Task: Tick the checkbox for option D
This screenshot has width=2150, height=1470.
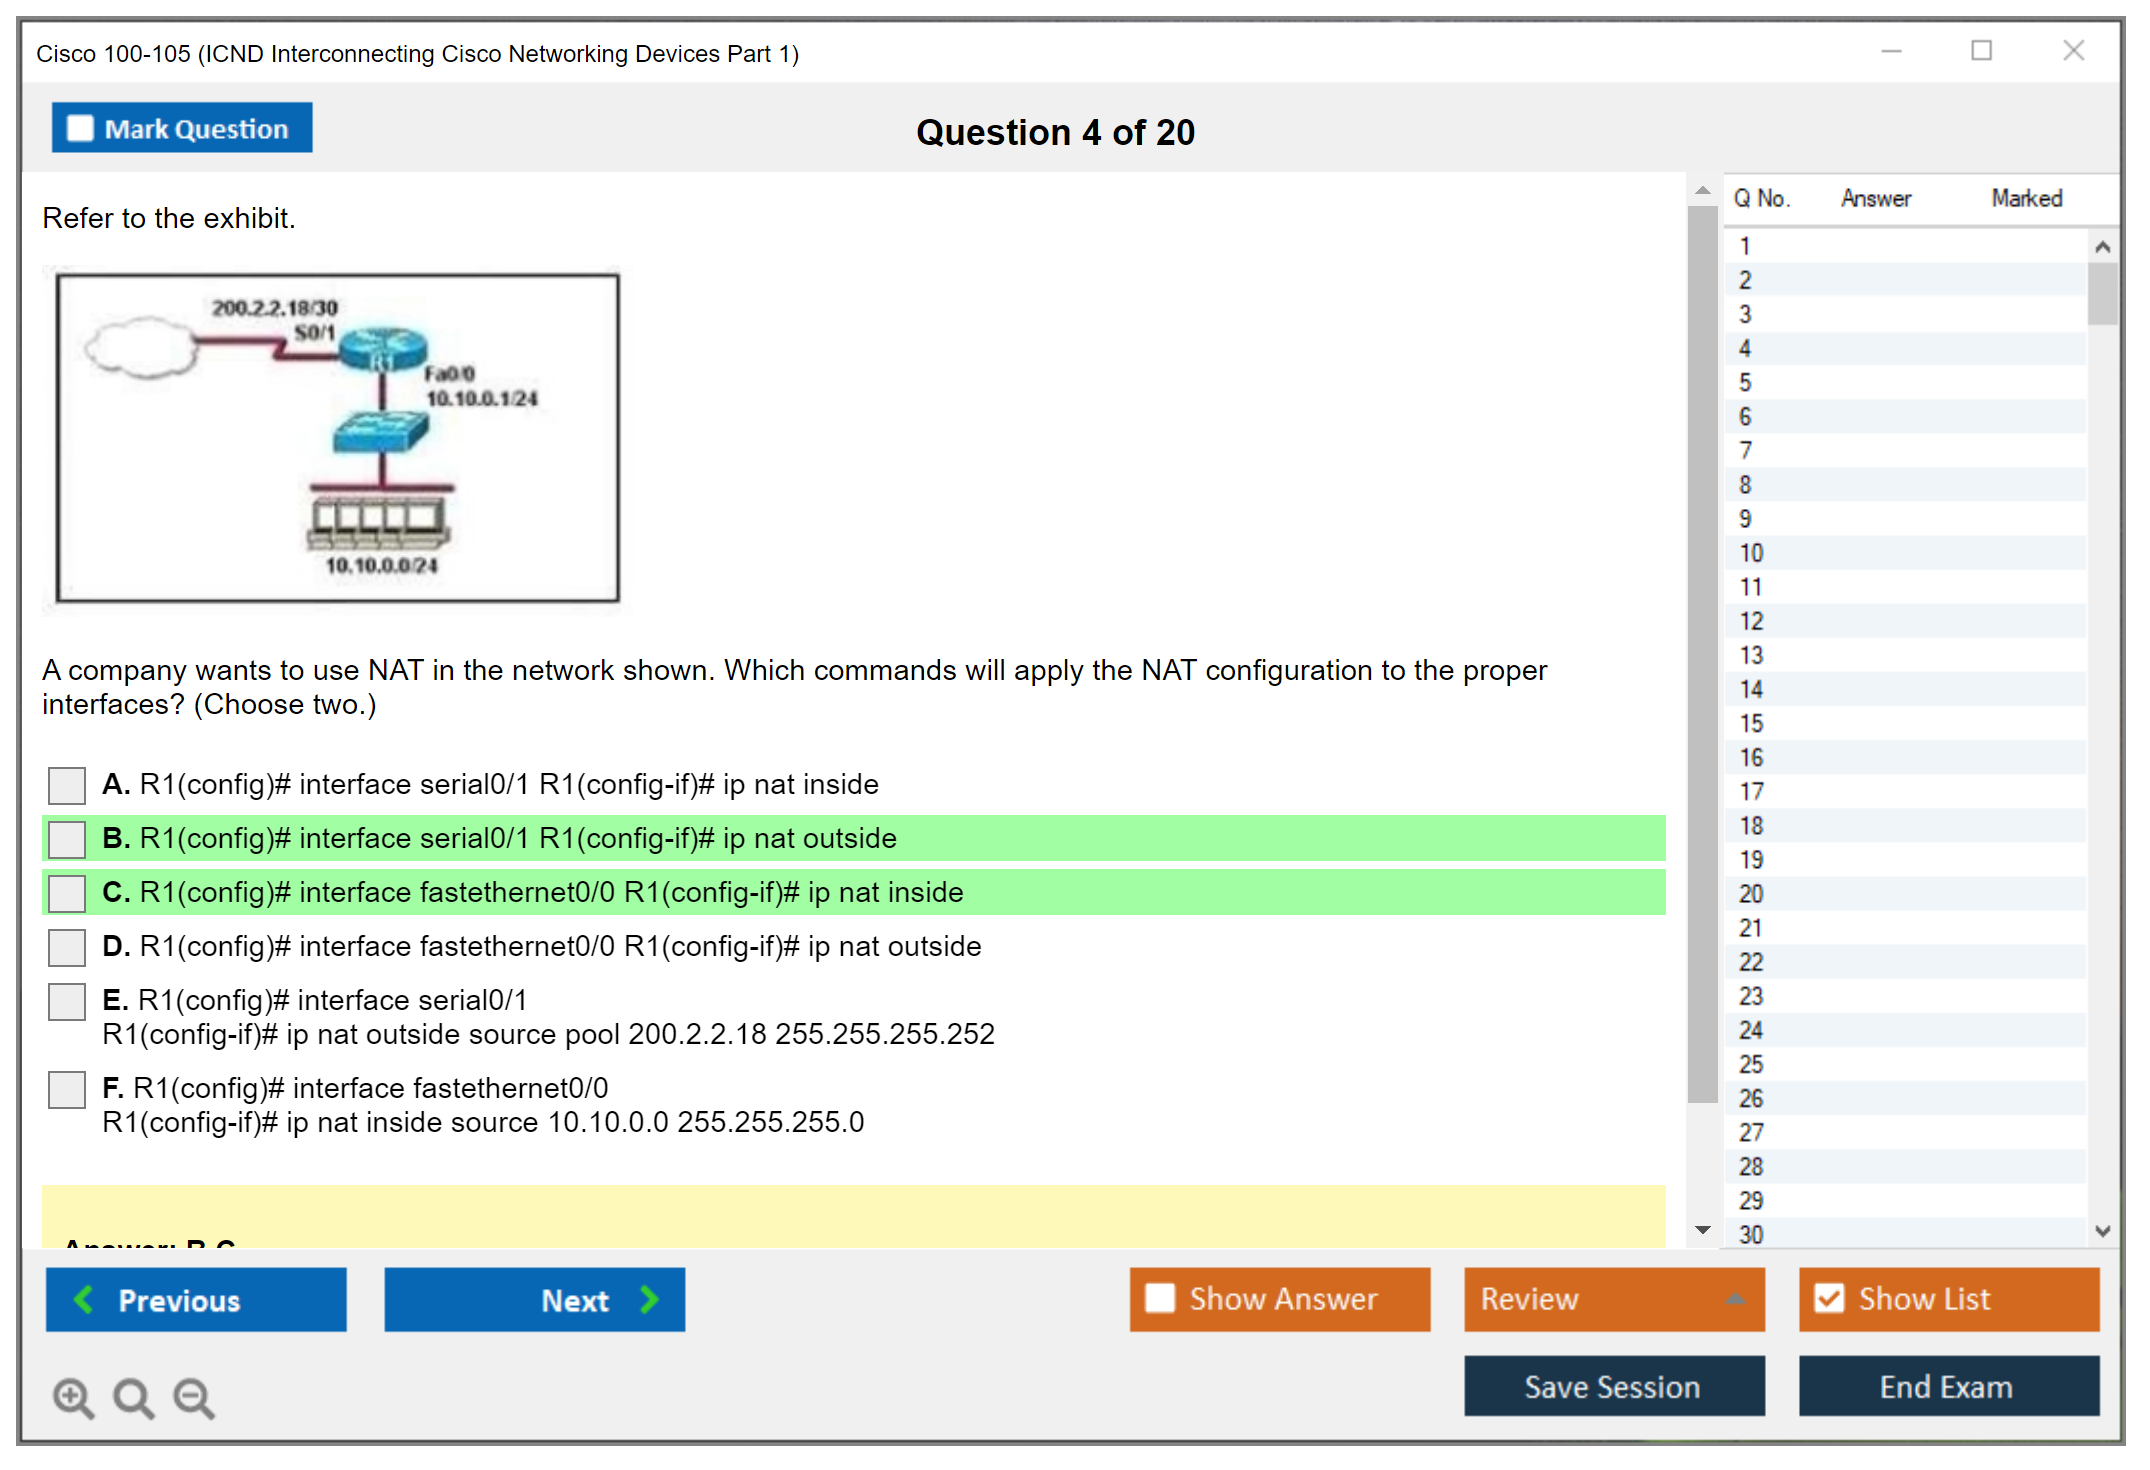Action: click(67, 947)
